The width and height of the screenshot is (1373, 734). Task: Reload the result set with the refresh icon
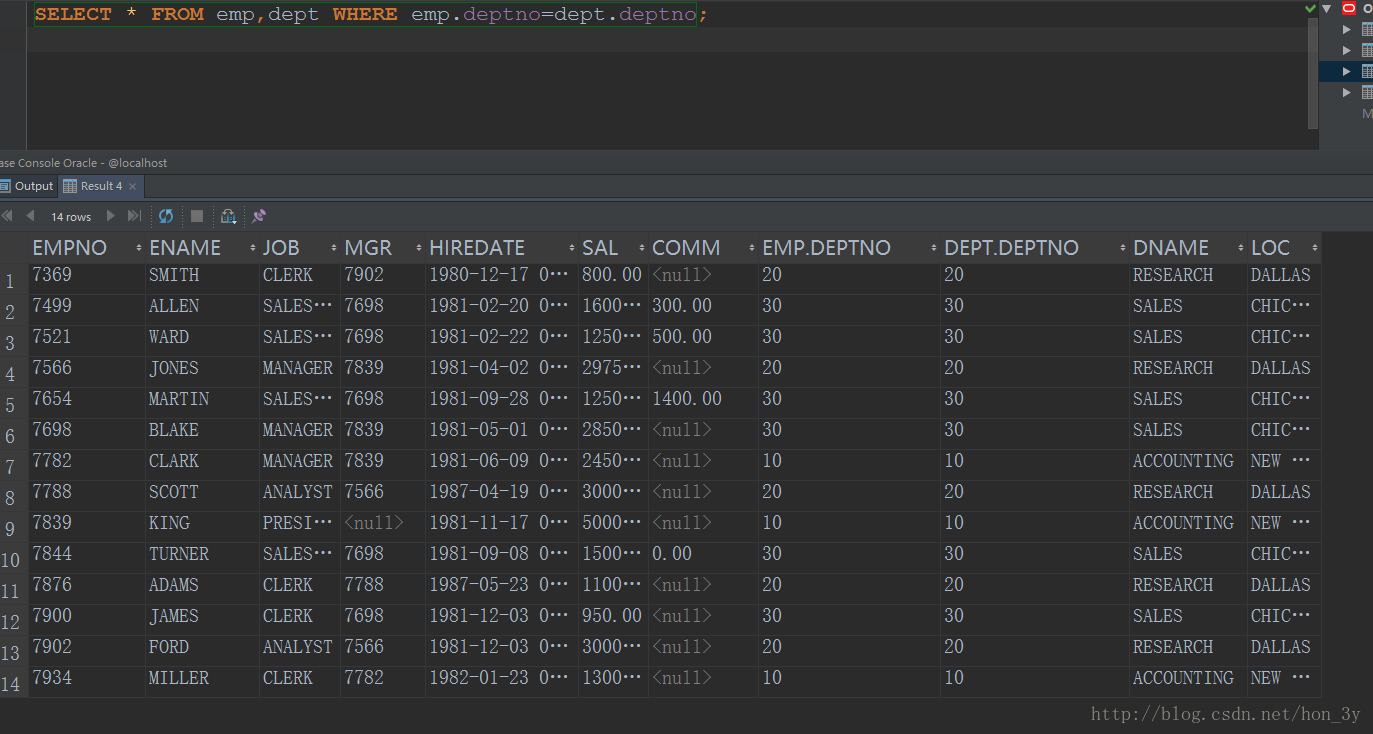click(166, 216)
